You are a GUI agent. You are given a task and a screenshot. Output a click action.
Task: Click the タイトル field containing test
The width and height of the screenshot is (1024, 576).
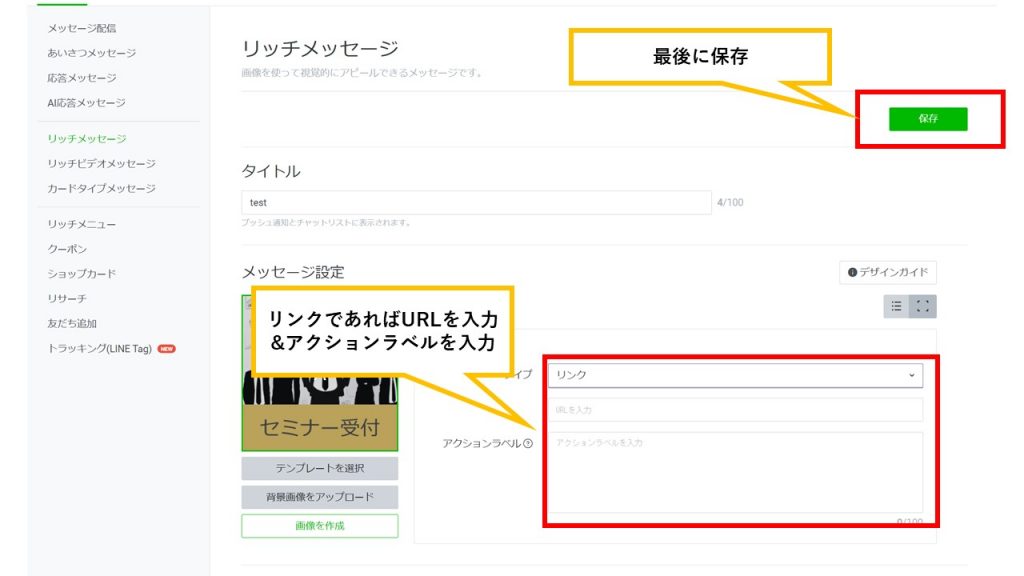coord(476,203)
